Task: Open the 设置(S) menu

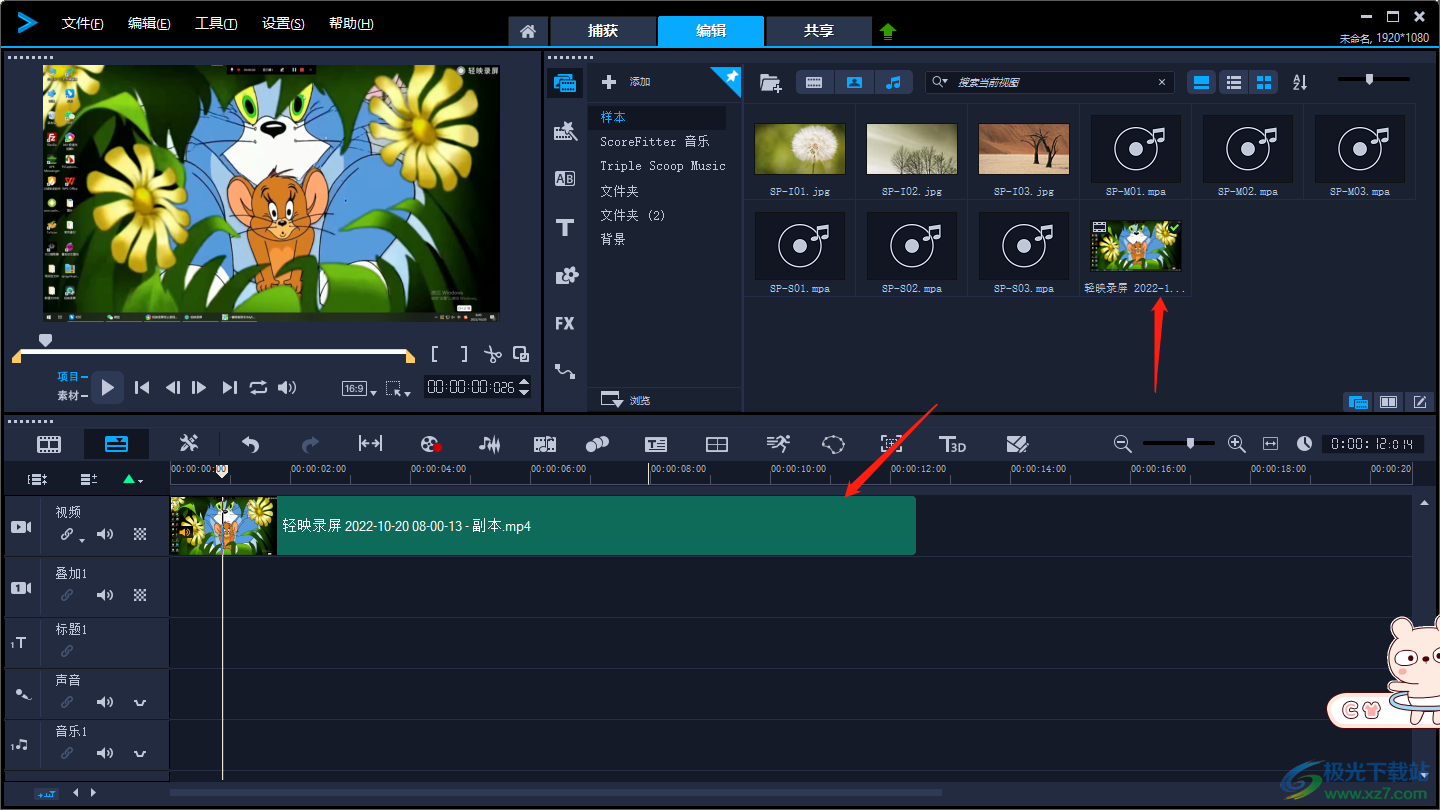Action: click(x=283, y=24)
